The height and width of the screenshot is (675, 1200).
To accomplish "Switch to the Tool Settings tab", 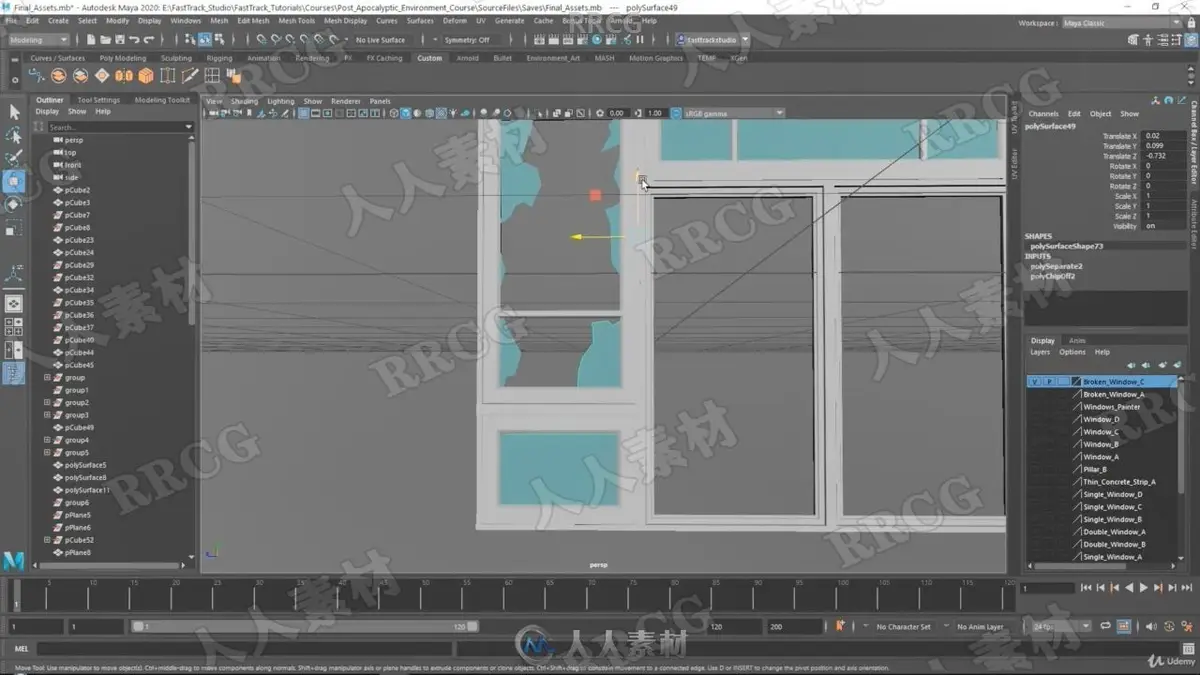I will pyautogui.click(x=99, y=100).
